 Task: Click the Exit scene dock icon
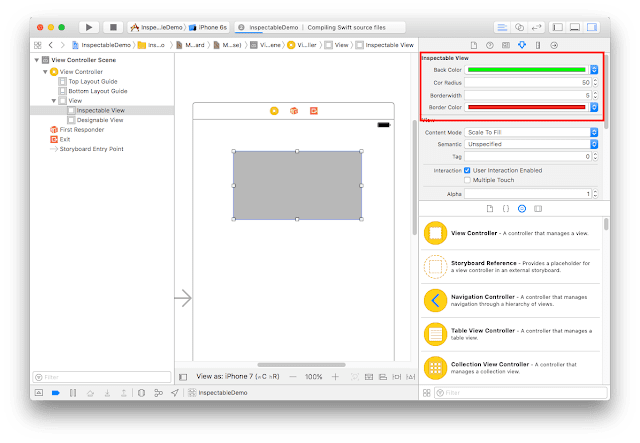[313, 111]
